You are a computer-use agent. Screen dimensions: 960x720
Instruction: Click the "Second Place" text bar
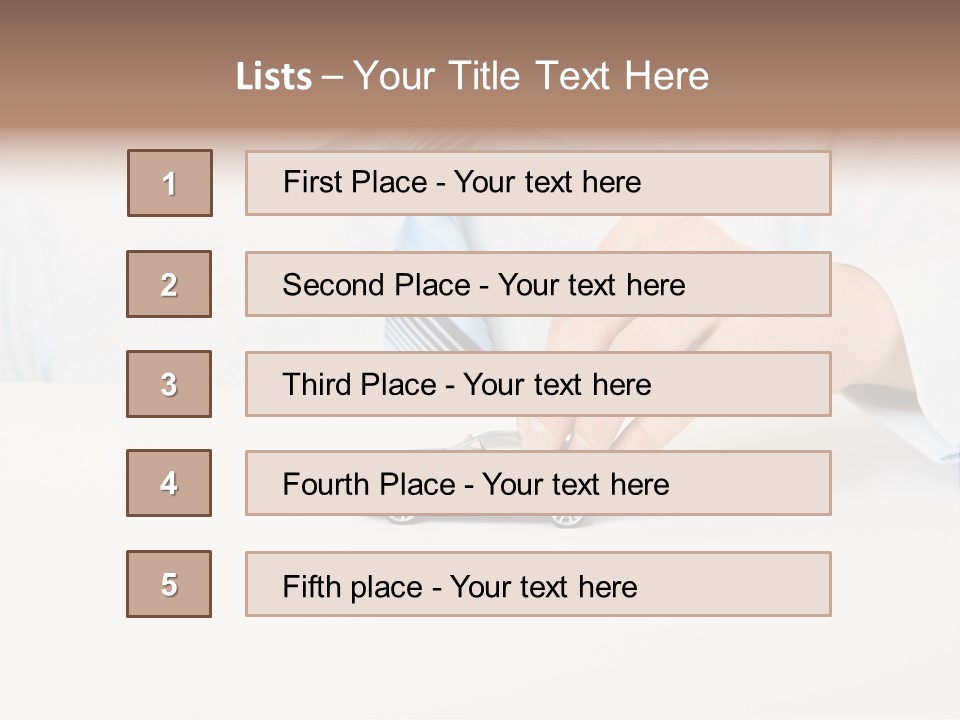[x=538, y=284]
